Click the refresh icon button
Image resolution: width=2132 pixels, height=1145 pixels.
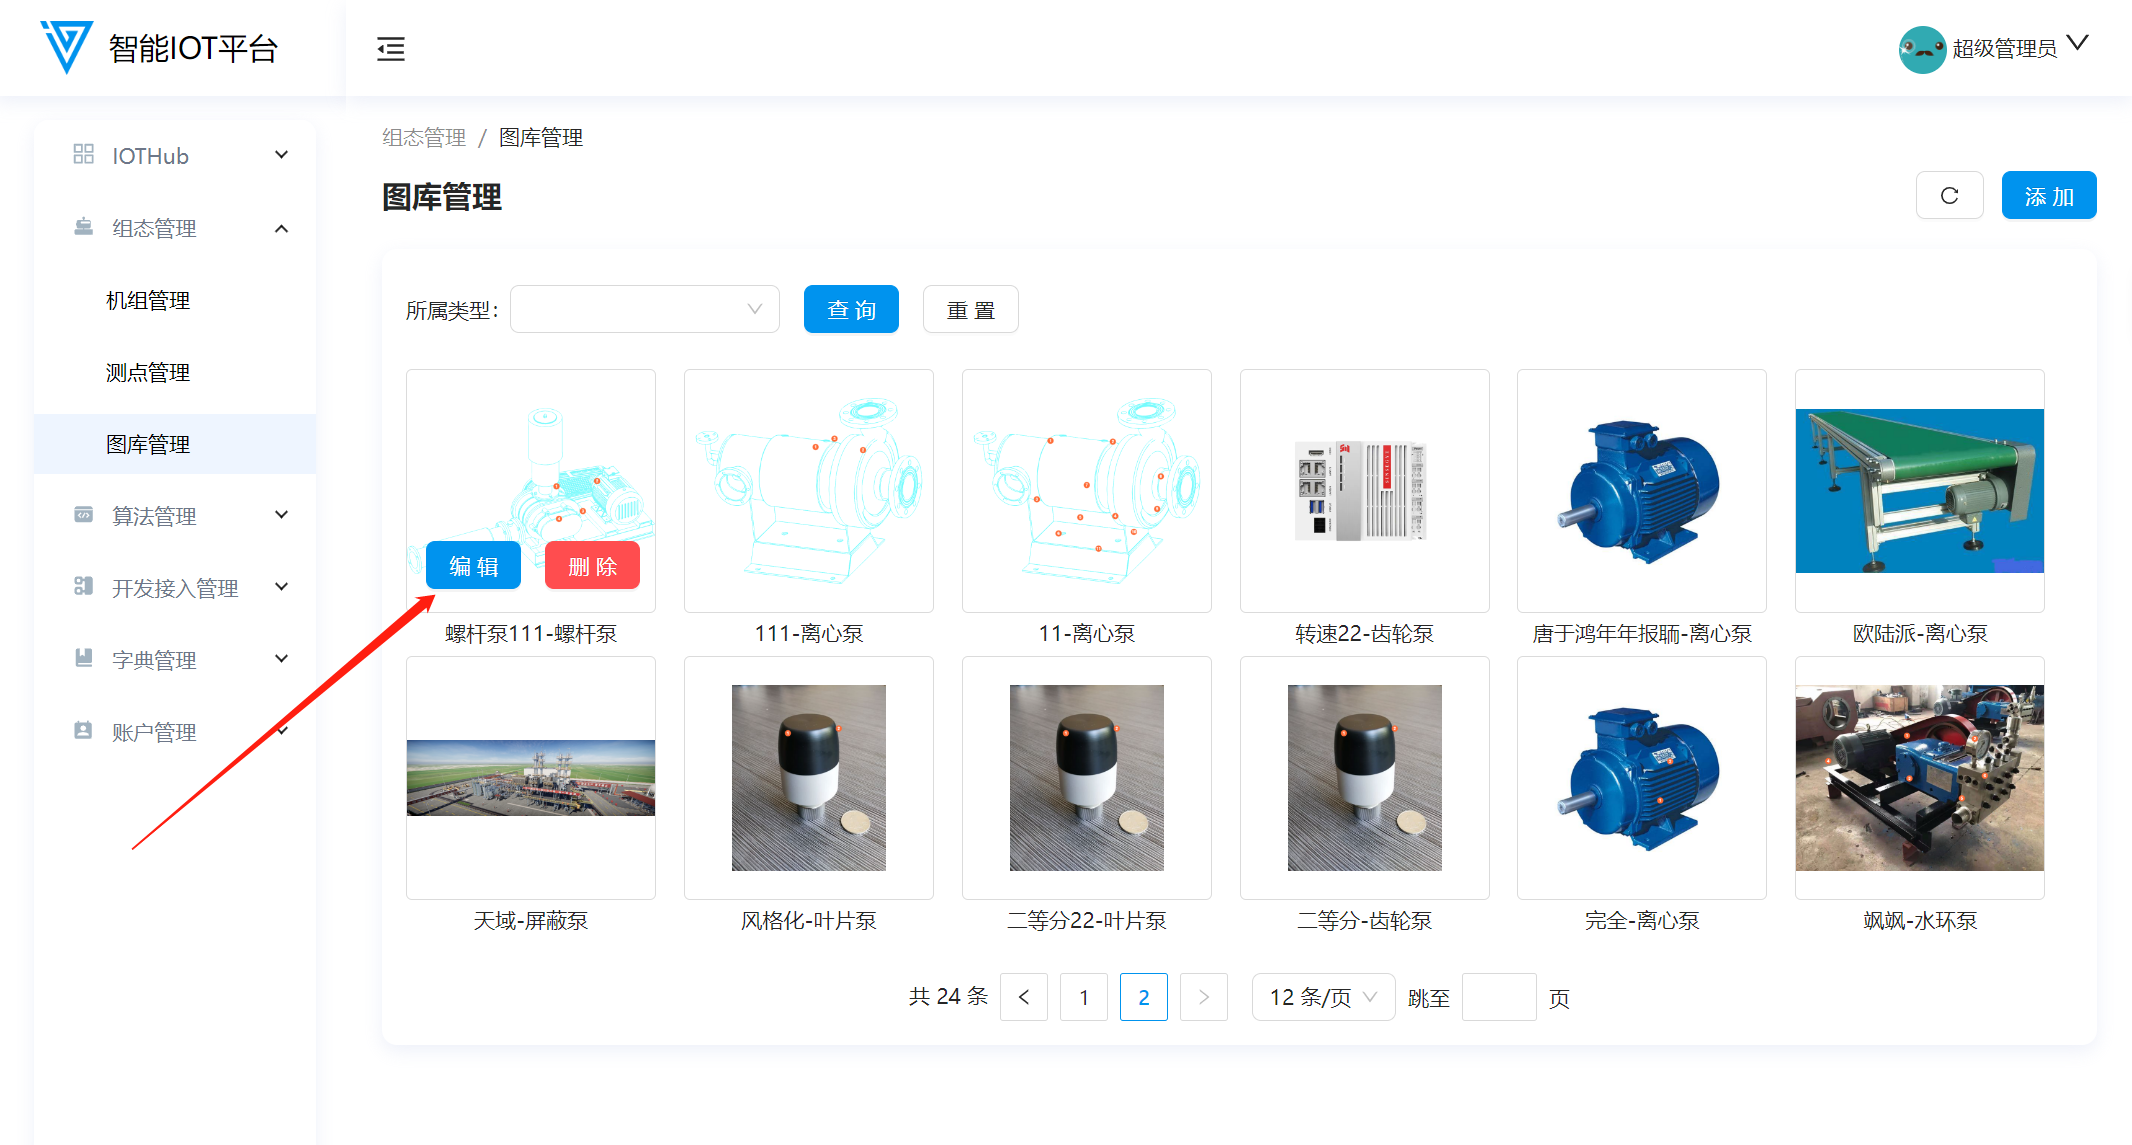[1949, 196]
